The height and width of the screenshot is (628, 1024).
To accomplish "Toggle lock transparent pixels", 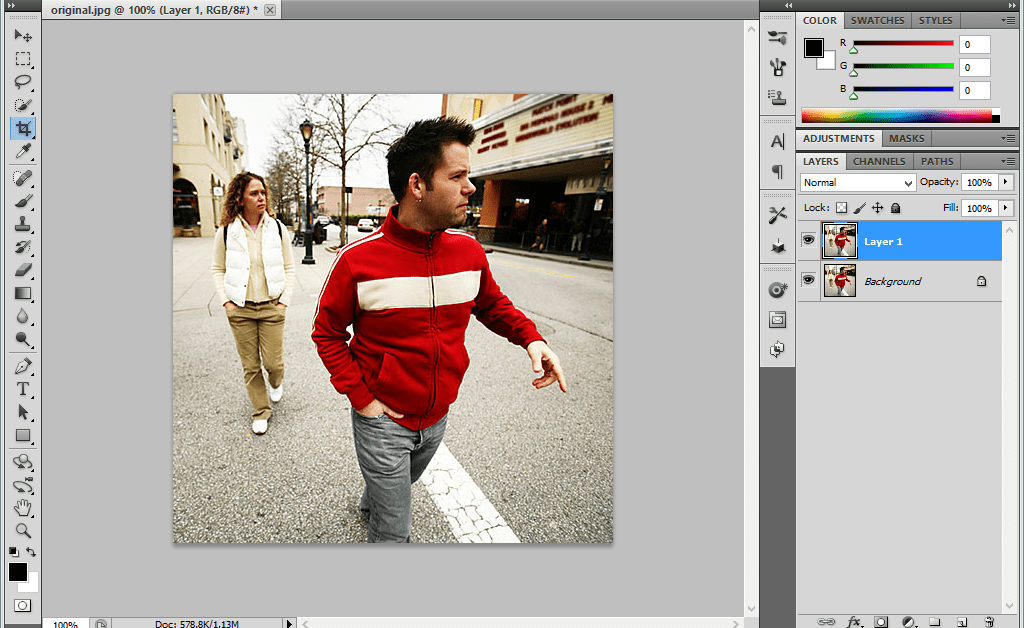I will (842, 208).
